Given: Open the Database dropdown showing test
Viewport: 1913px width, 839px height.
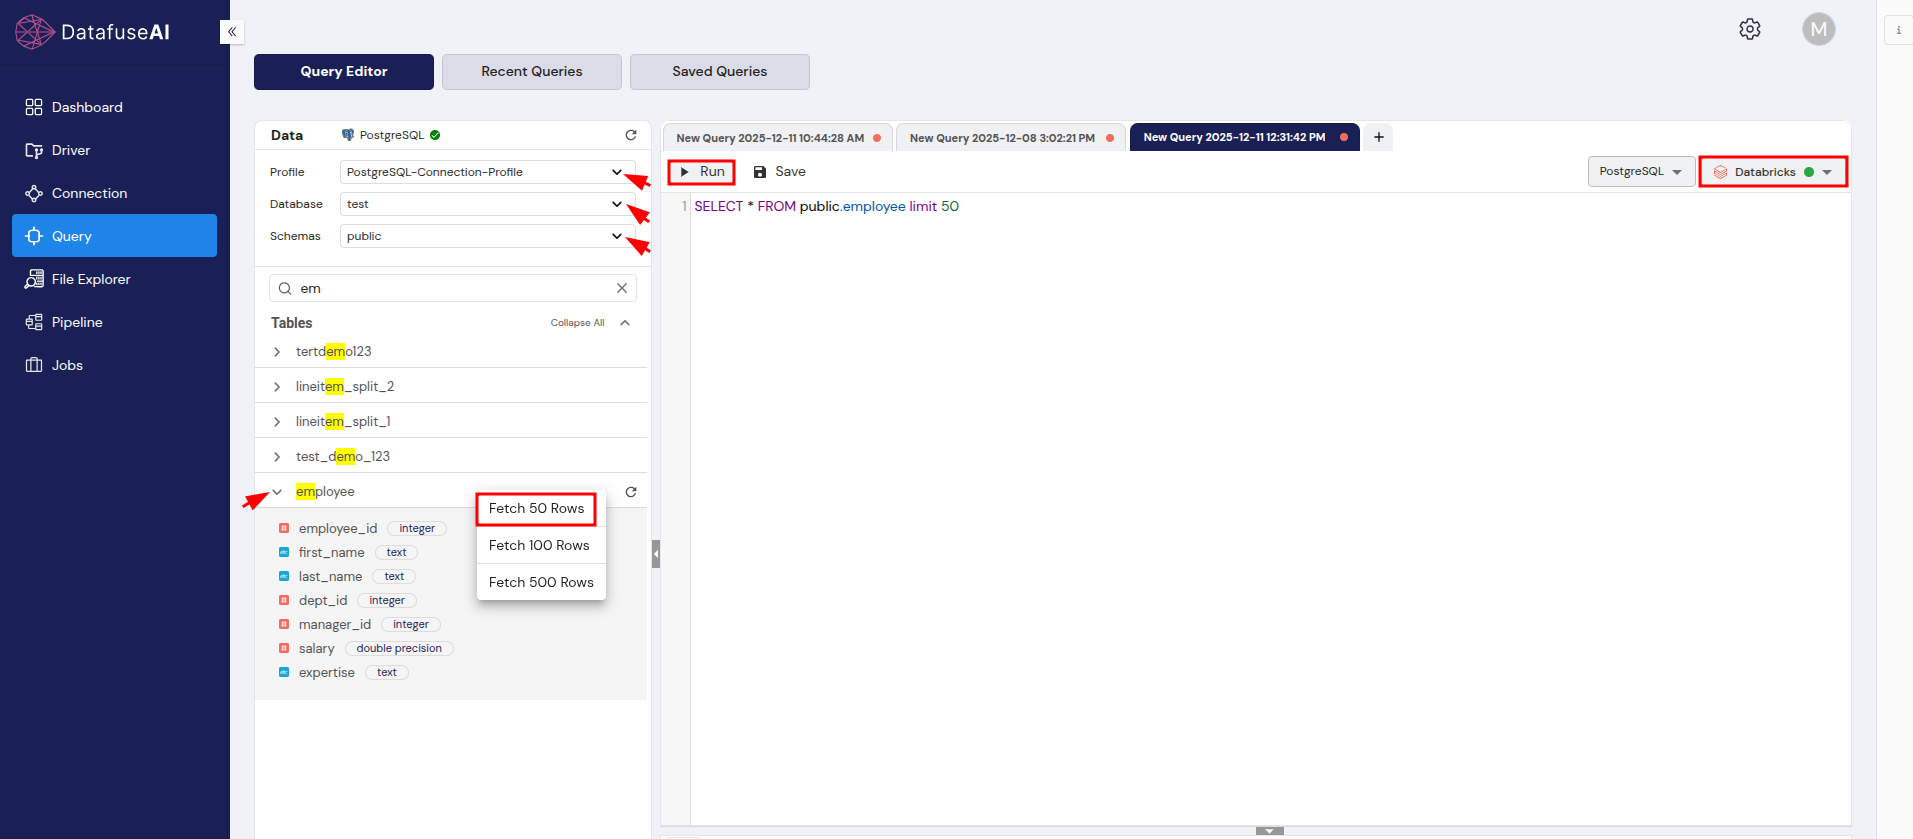Looking at the screenshot, I should [x=488, y=204].
